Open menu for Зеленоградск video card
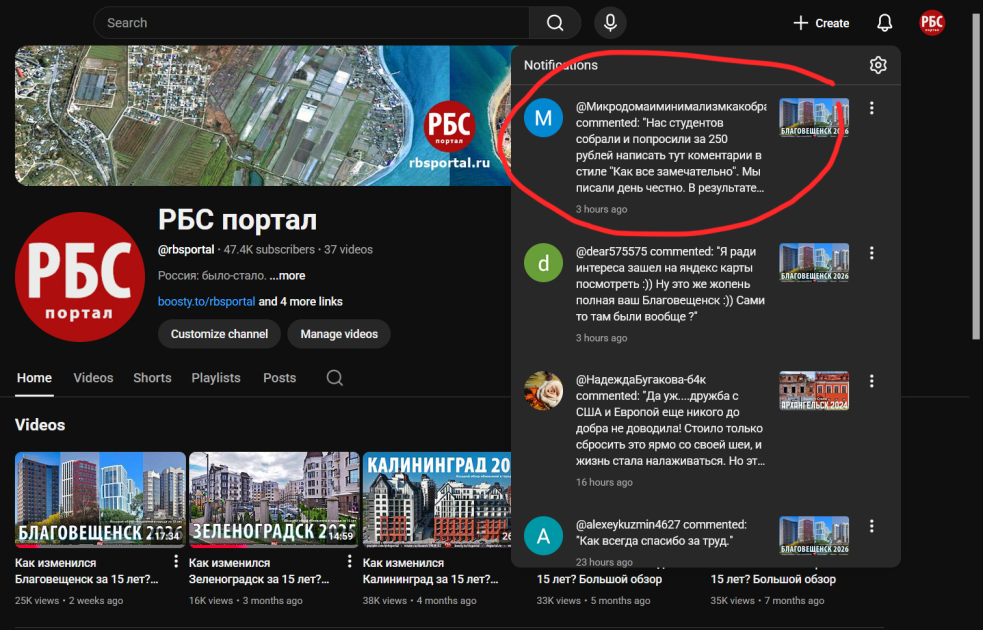This screenshot has height=630, width=983. [x=349, y=561]
